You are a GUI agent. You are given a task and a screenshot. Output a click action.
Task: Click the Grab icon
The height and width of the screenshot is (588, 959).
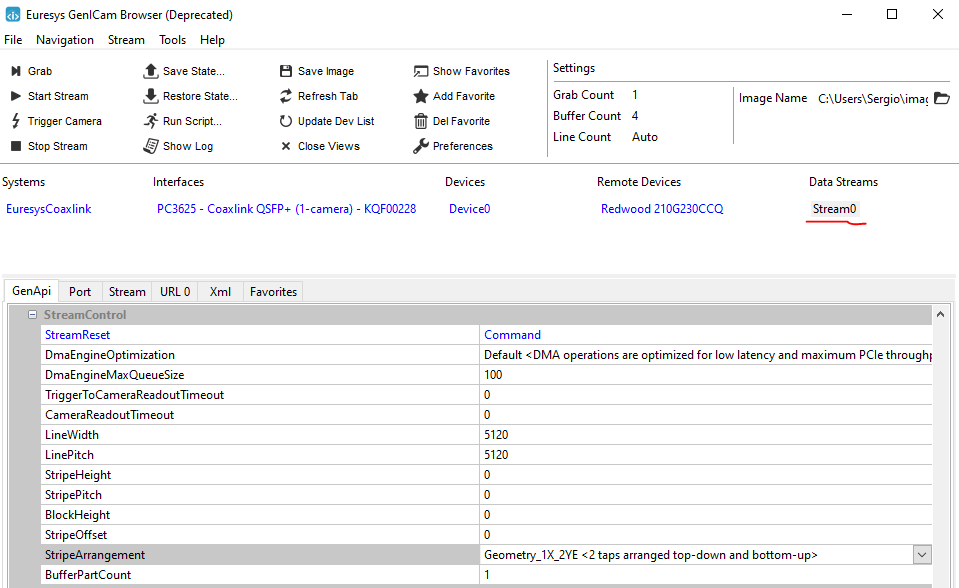[x=16, y=72]
